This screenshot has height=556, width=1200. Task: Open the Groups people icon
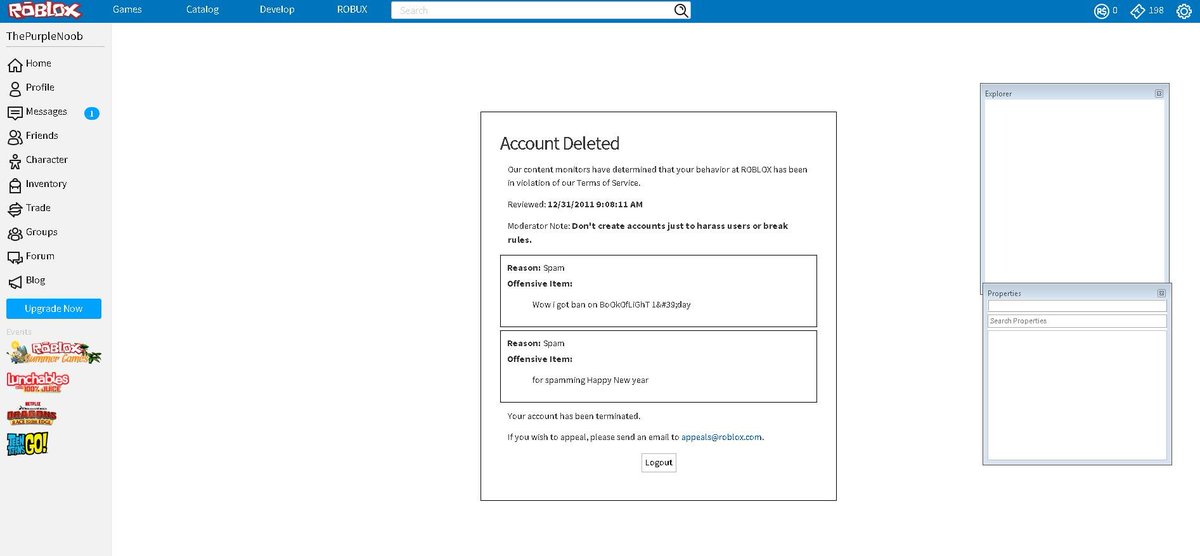tap(14, 232)
